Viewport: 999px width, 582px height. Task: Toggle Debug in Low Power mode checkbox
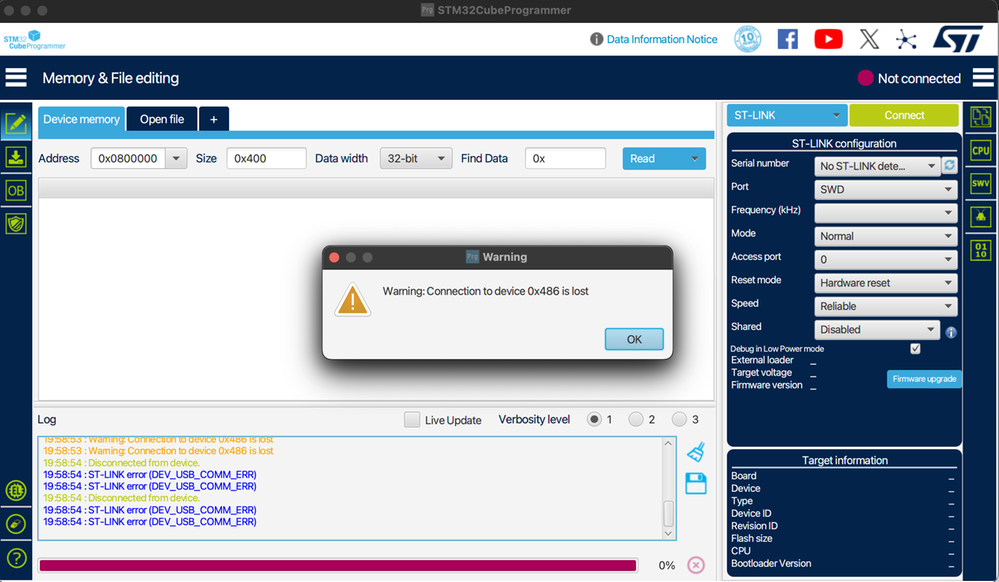pos(915,349)
